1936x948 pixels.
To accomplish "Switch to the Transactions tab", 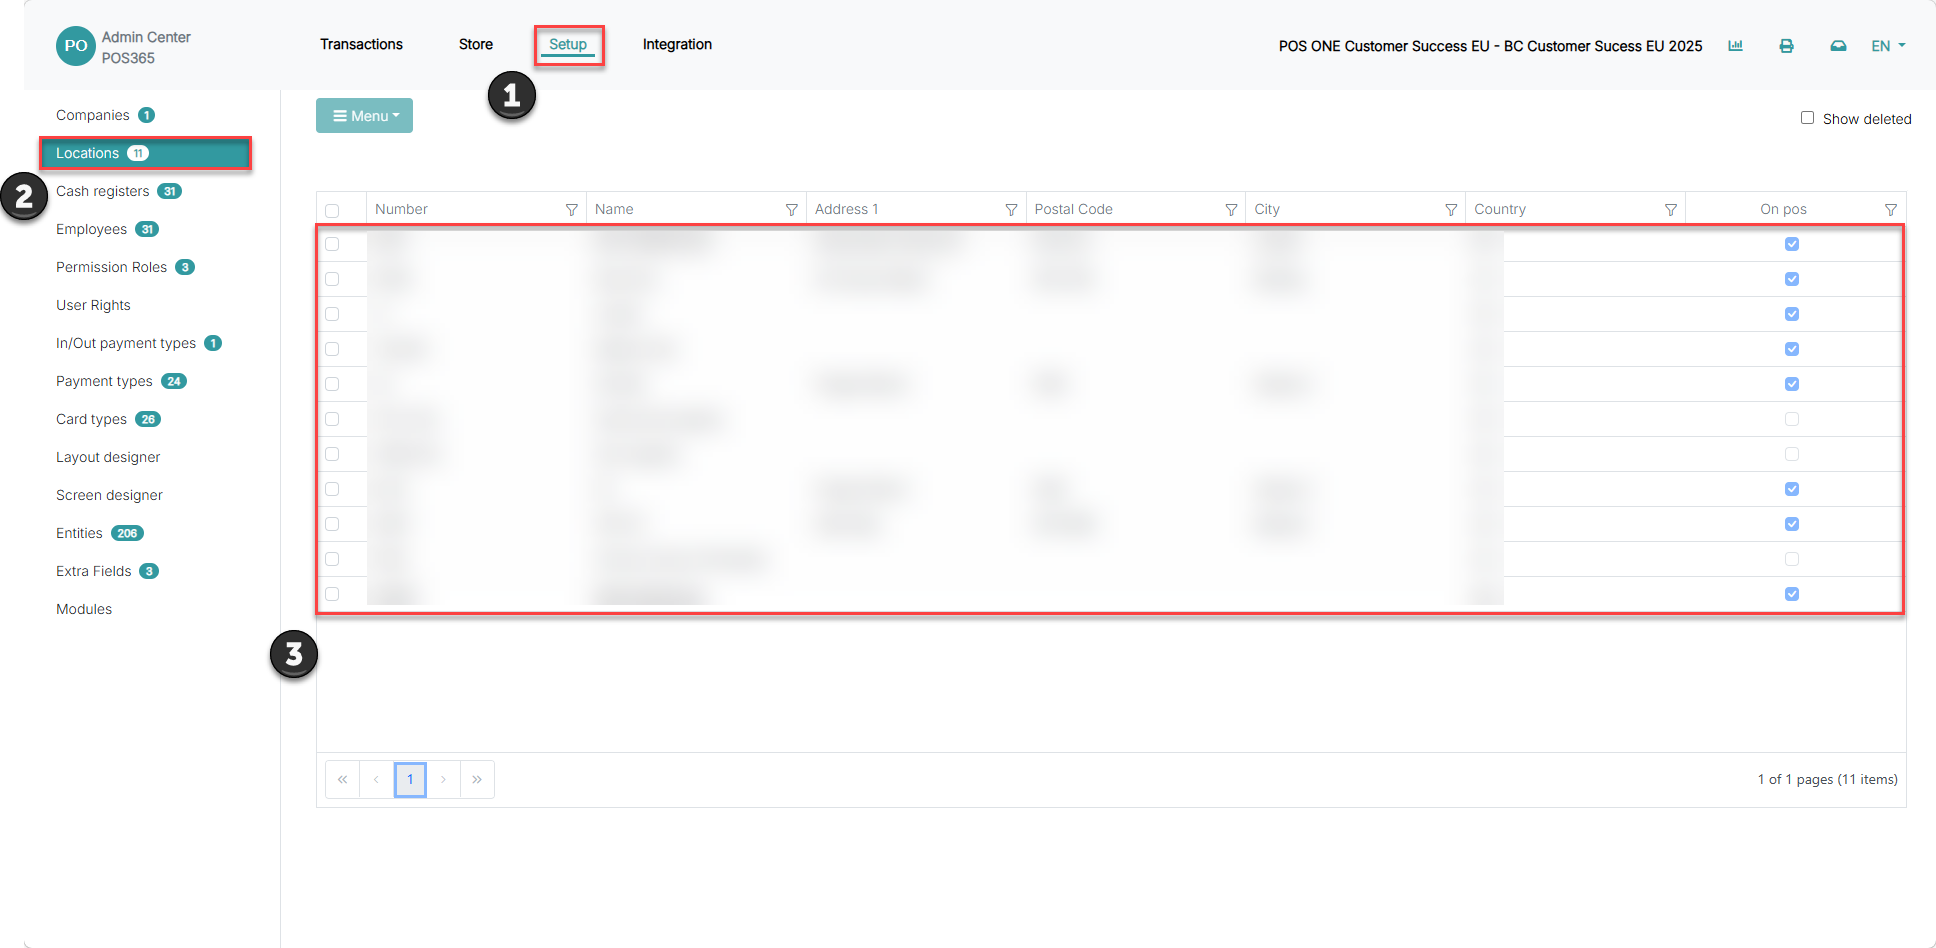I will [361, 44].
